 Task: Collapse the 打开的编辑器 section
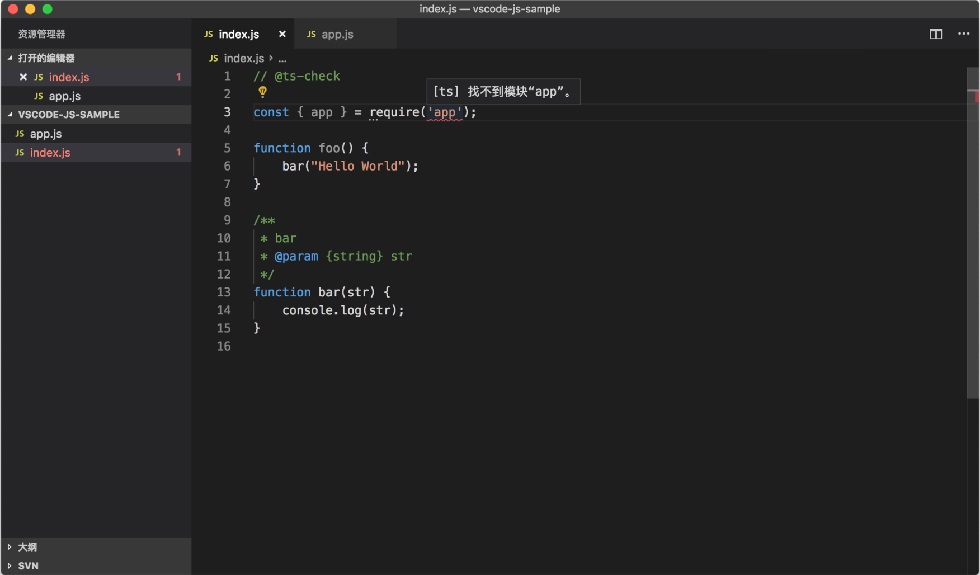click(10, 58)
